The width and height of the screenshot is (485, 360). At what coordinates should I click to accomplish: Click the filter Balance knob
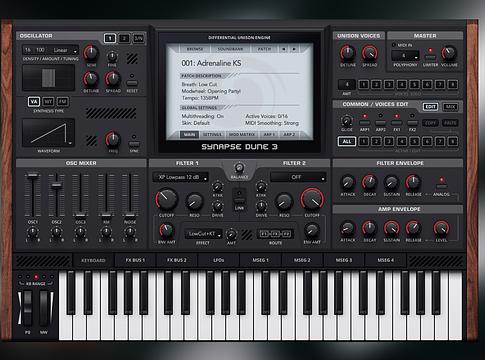[239, 168]
